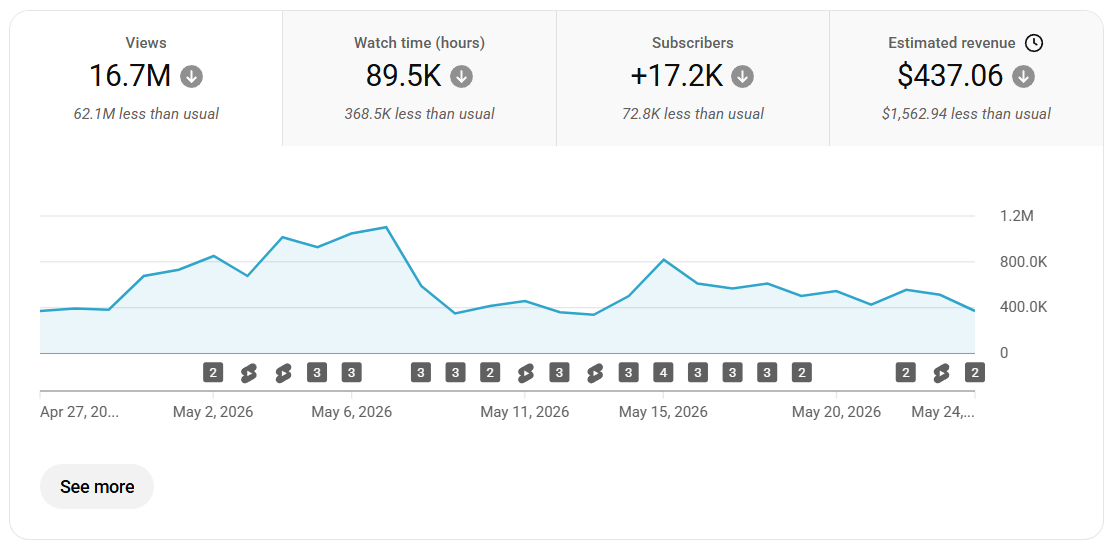1107x547 pixels.
Task: Open the 3-videos marker above May 6, 2026
Action: pyautogui.click(x=352, y=373)
